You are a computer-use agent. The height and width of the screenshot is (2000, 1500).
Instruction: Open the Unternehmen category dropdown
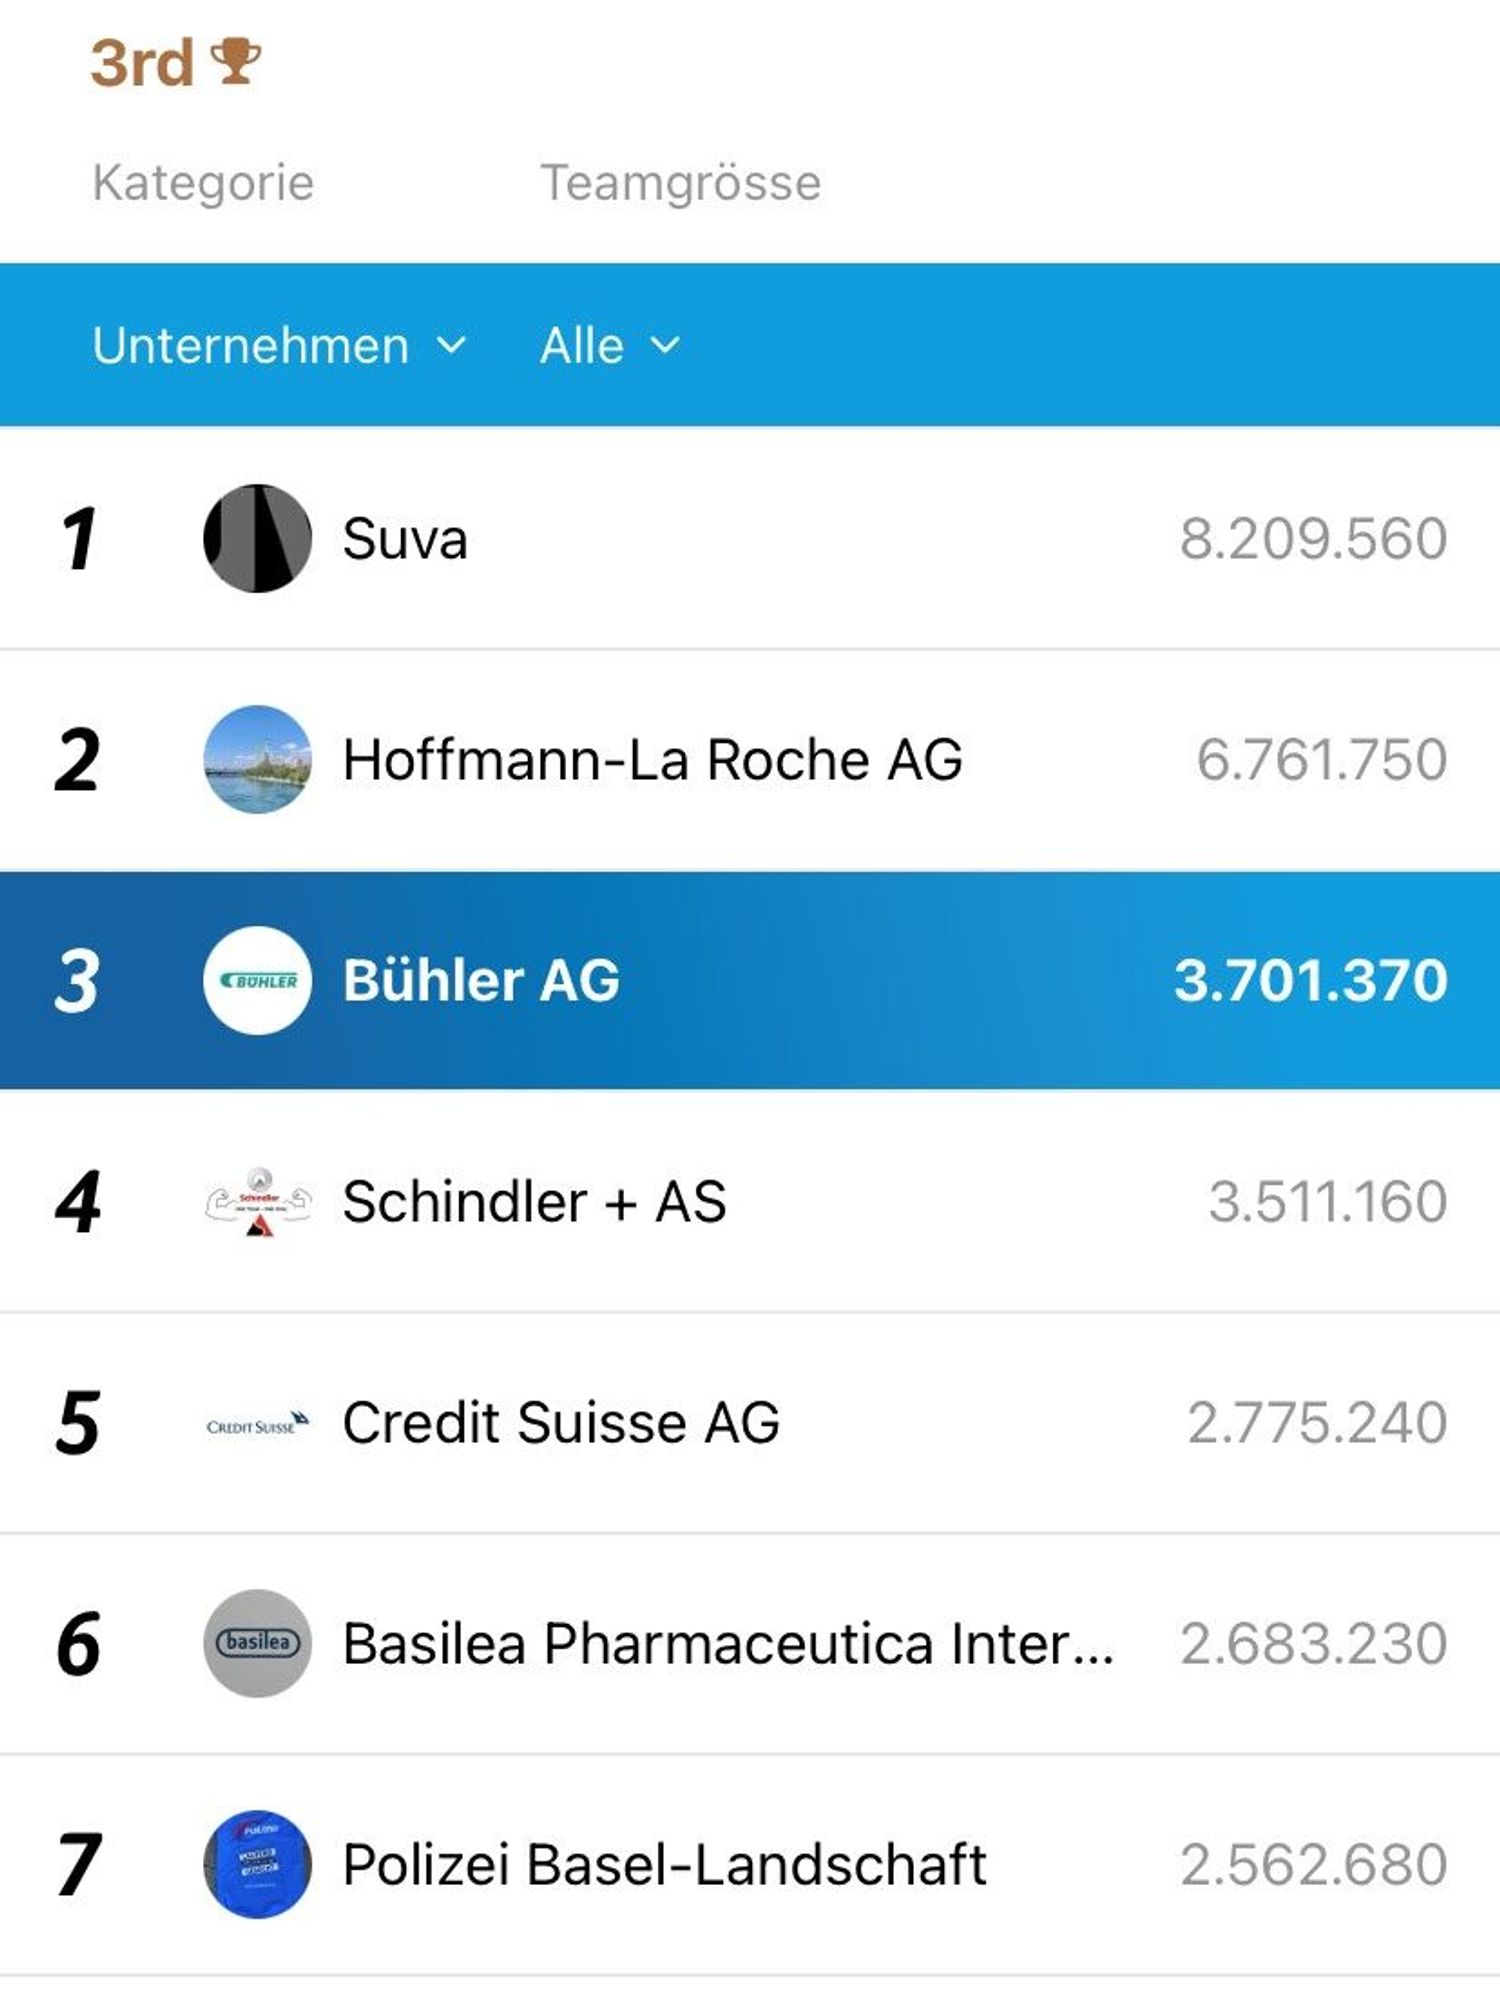pos(251,346)
